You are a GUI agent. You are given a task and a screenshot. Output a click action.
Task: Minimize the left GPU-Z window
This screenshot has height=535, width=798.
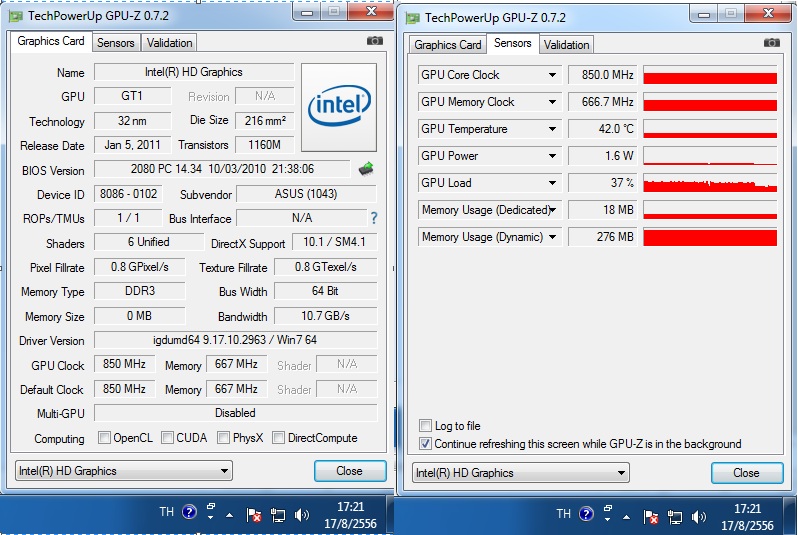(x=307, y=12)
